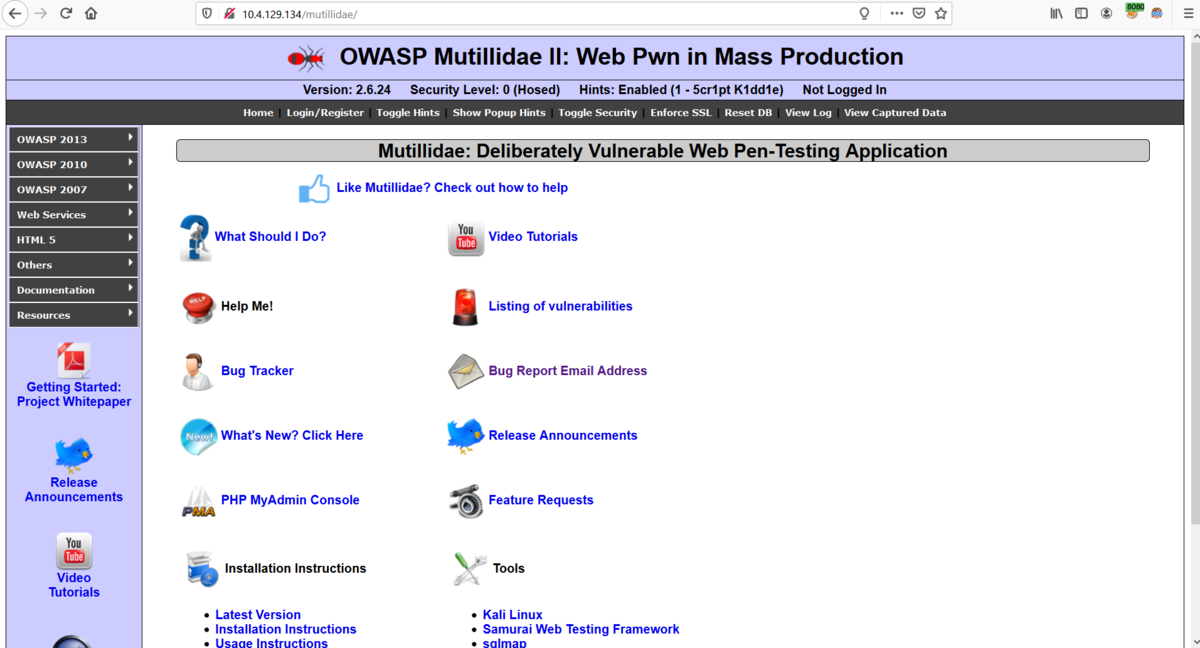Click the Pocket save icon in address bar
The width and height of the screenshot is (1200, 648).
point(918,14)
